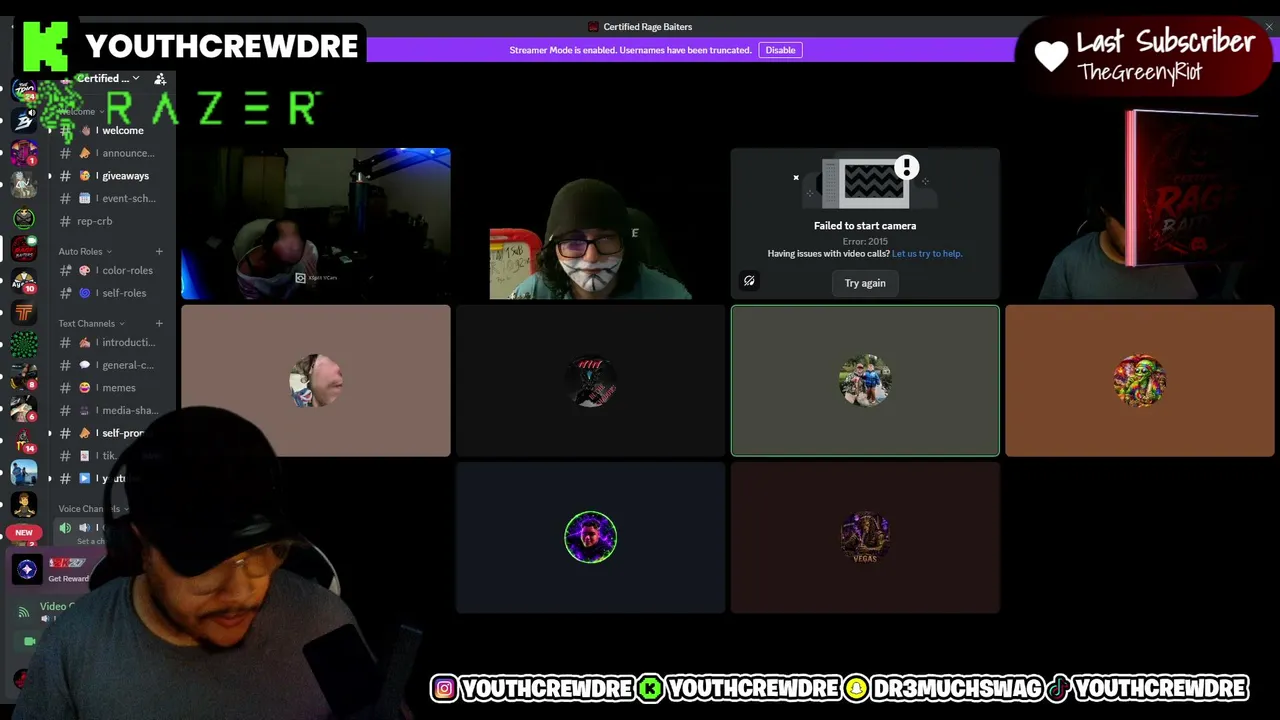Open the color-roles channel
This screenshot has height=720, width=1280.
pos(114,270)
